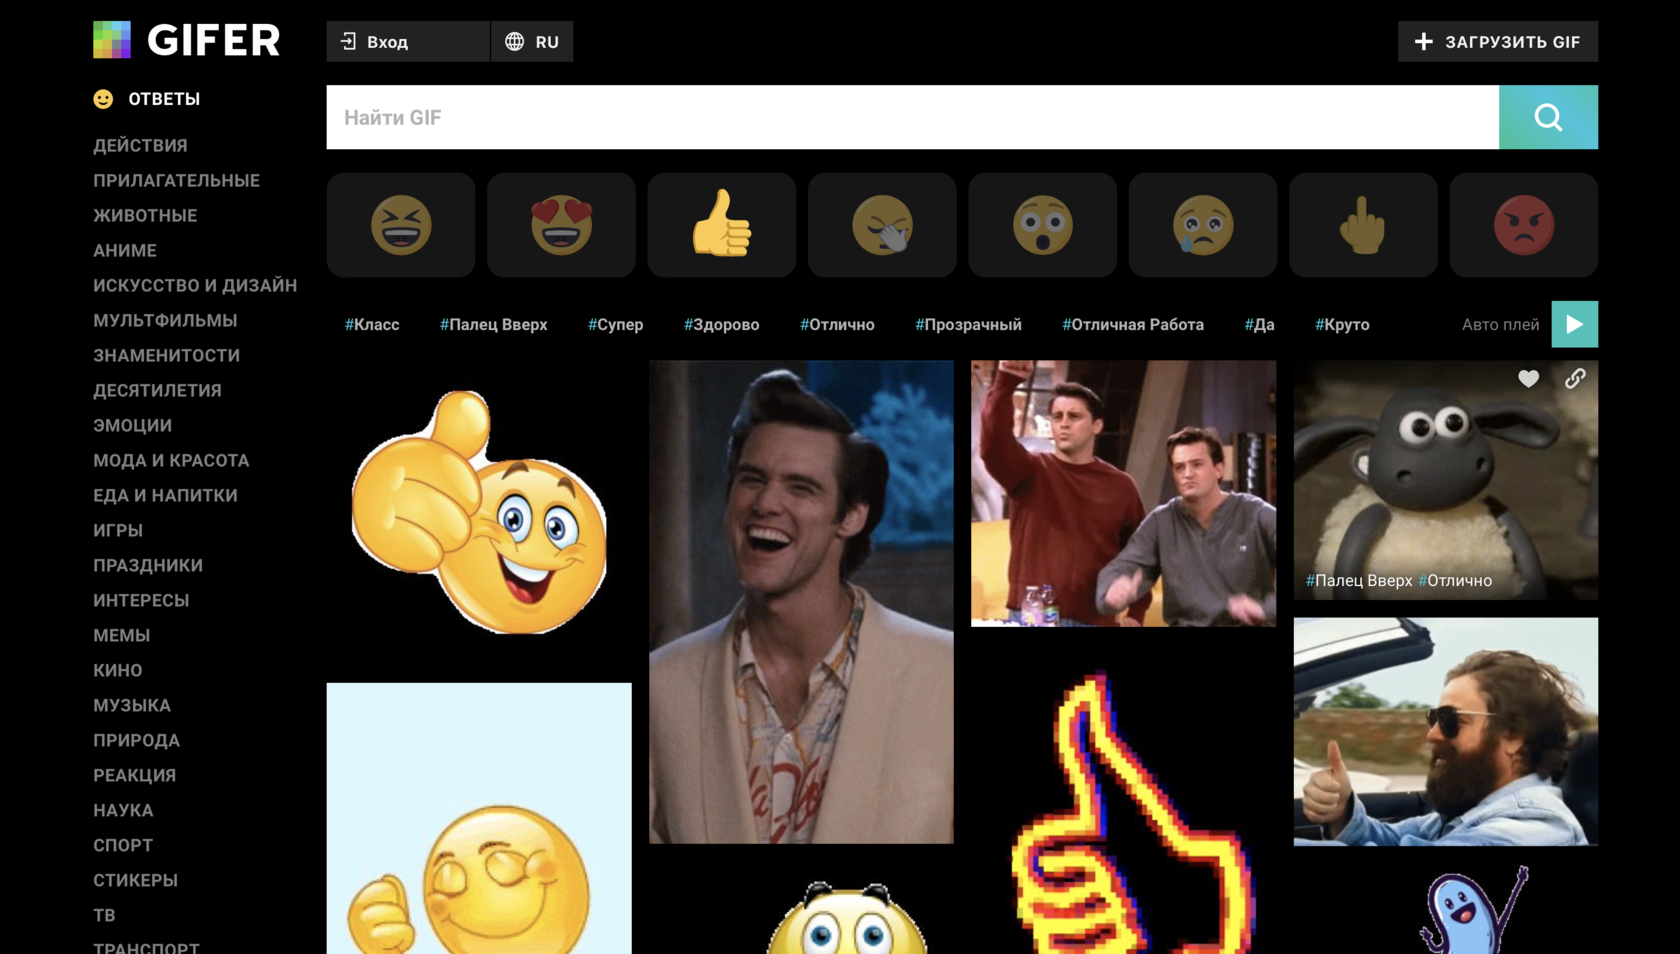1680x954 pixels.
Task: Open the ДЕЙСТВИЯ category
Action: pyautogui.click(x=140, y=145)
